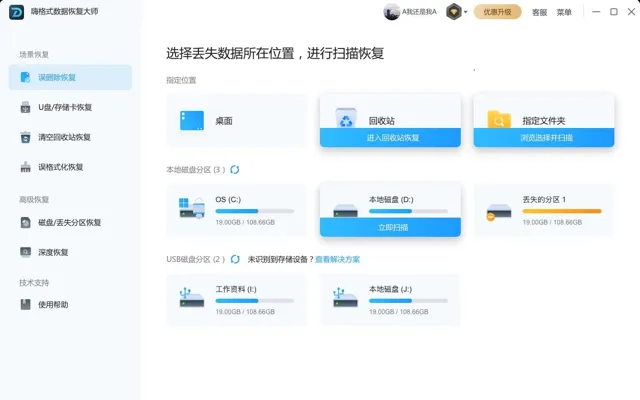Click the 本地磁盘分区 (3) section label
Image resolution: width=640 pixels, height=400 pixels.
point(196,169)
